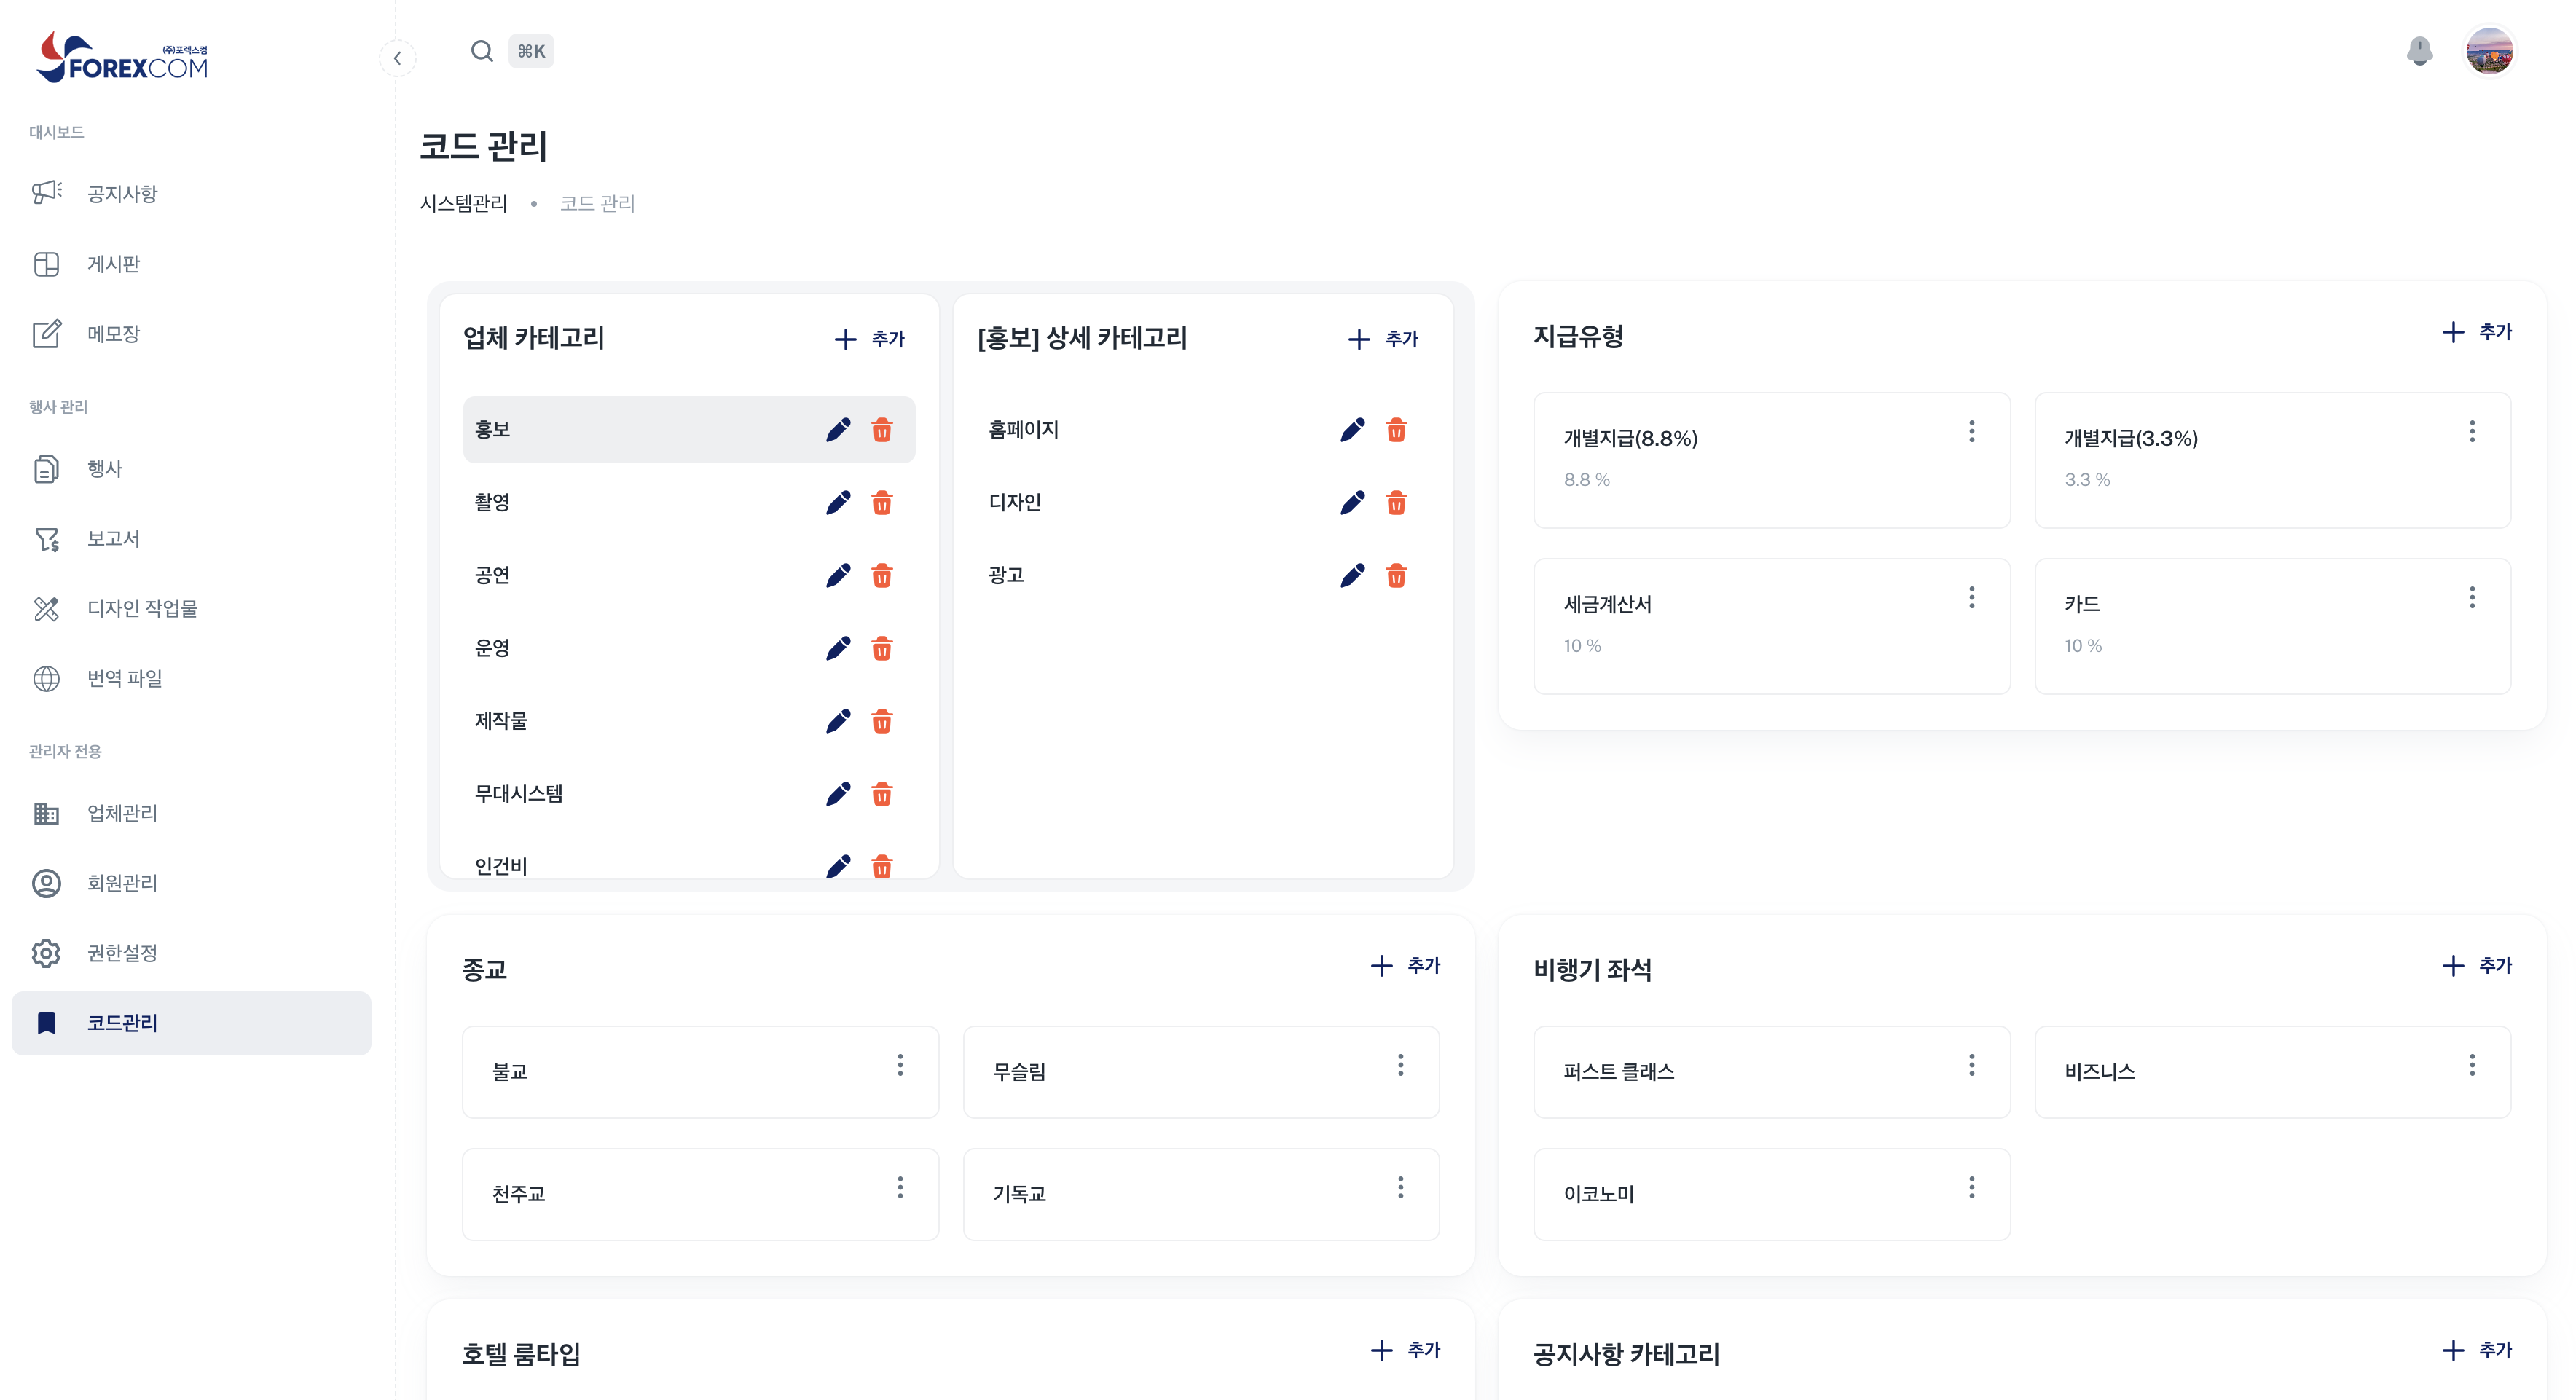
Task: Open three-dot menu on 세금계산서 card
Action: 1971,597
